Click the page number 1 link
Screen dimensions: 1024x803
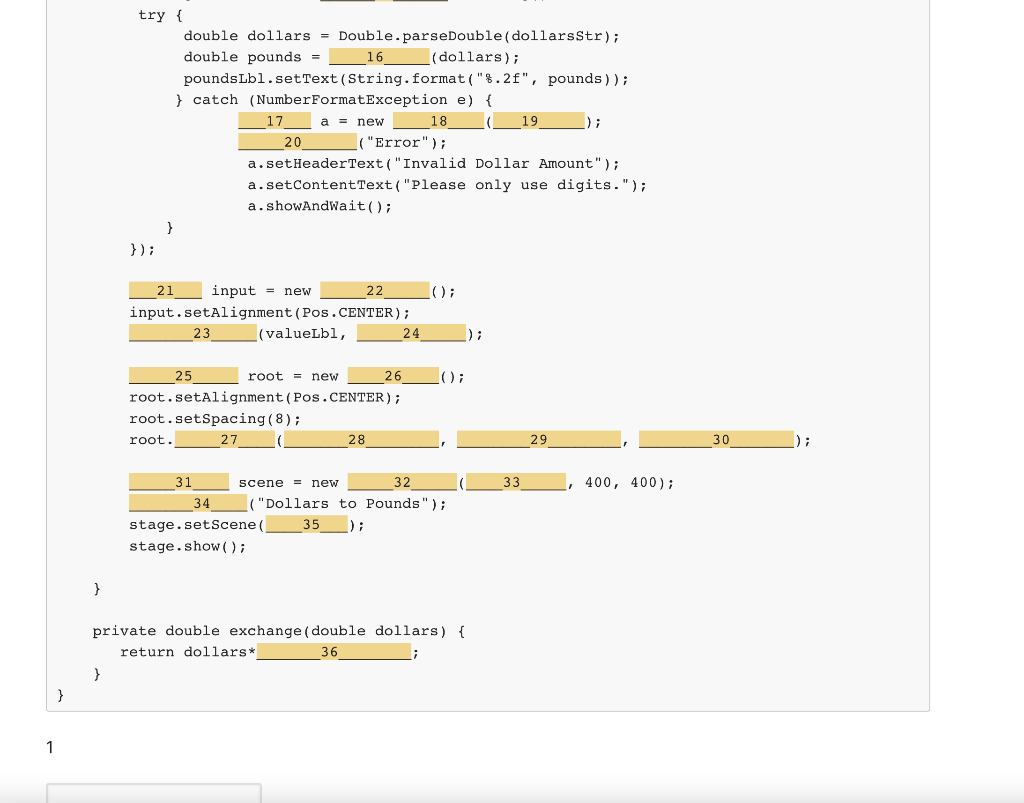coord(50,747)
